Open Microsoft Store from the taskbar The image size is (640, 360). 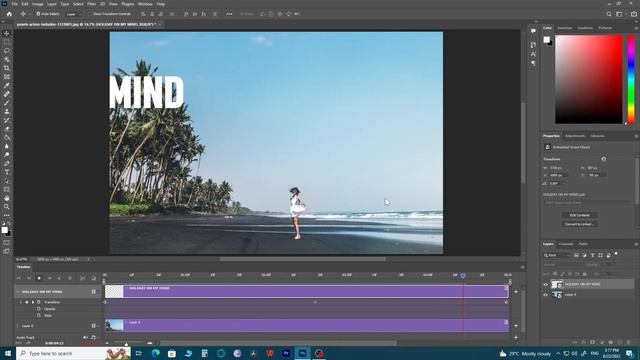[172, 353]
